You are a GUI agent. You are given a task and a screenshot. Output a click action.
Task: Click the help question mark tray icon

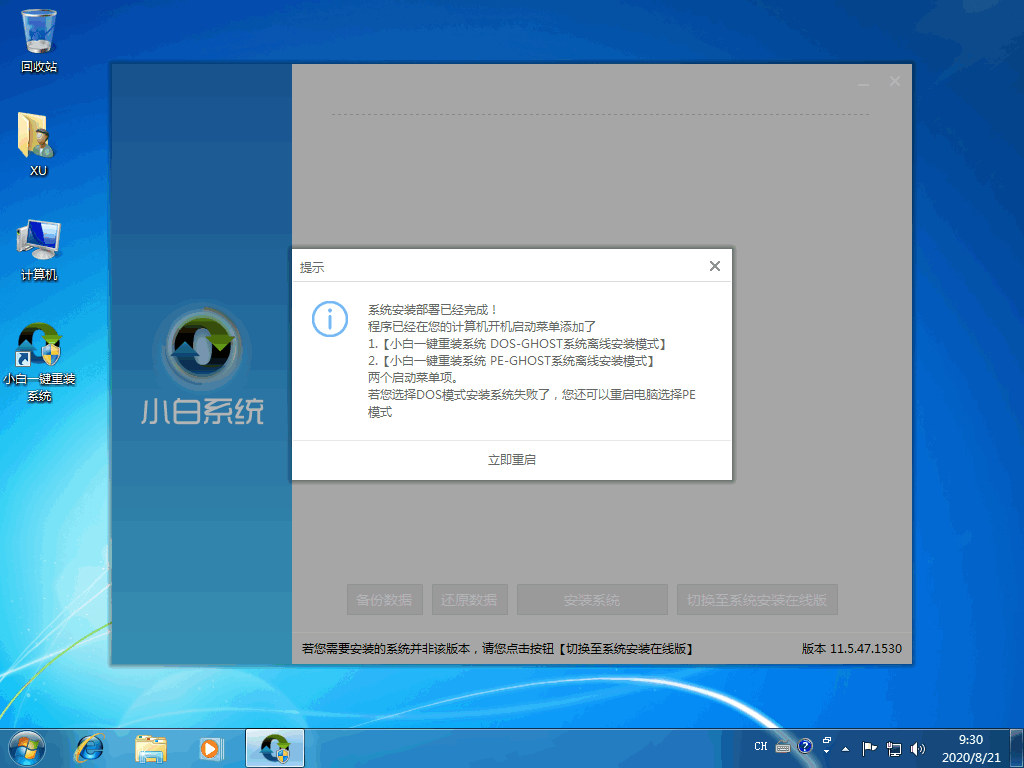pos(805,746)
